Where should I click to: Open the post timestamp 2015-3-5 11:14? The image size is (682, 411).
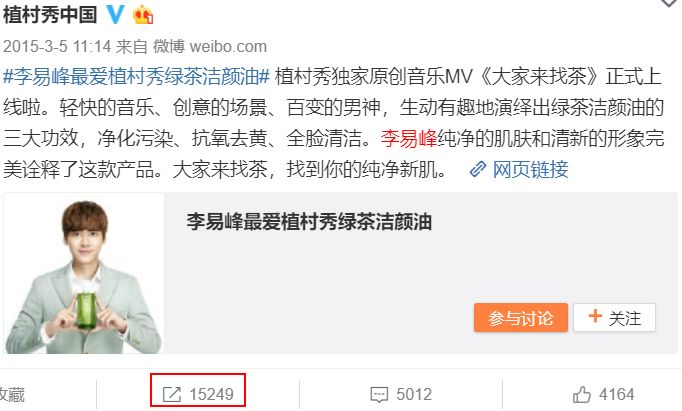tap(57, 47)
